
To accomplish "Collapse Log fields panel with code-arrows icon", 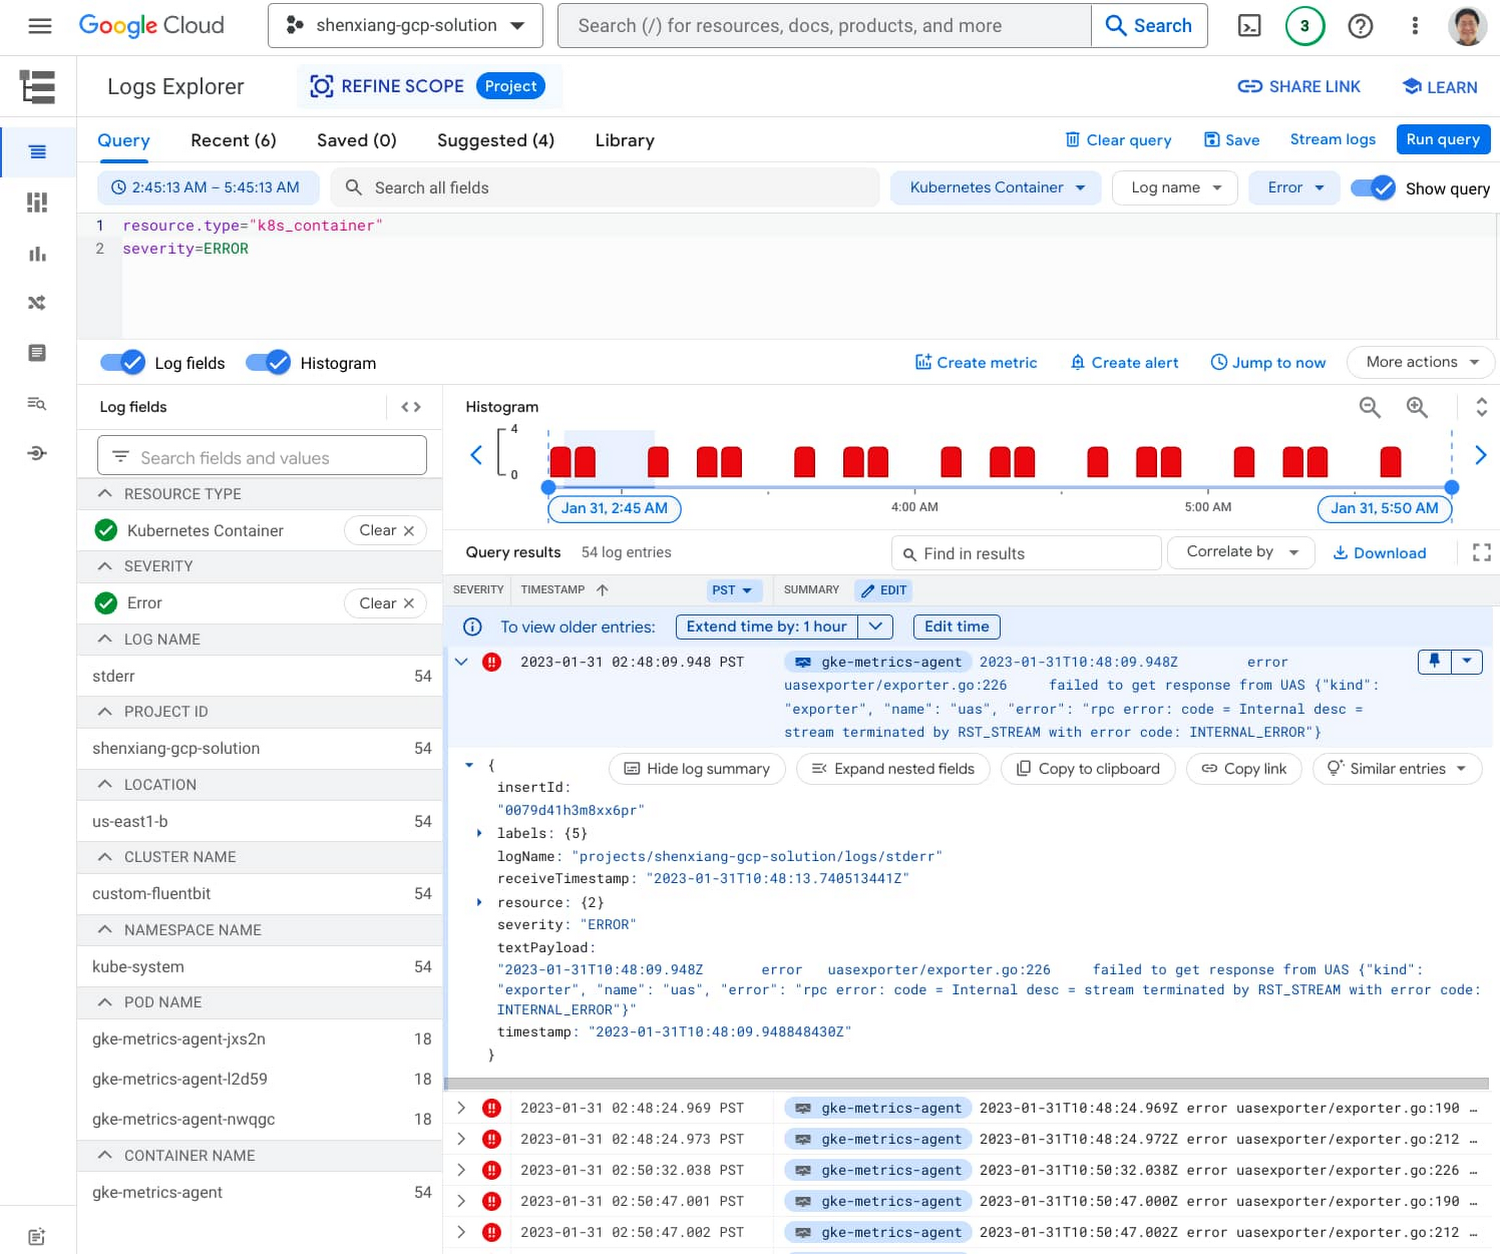I will [411, 407].
